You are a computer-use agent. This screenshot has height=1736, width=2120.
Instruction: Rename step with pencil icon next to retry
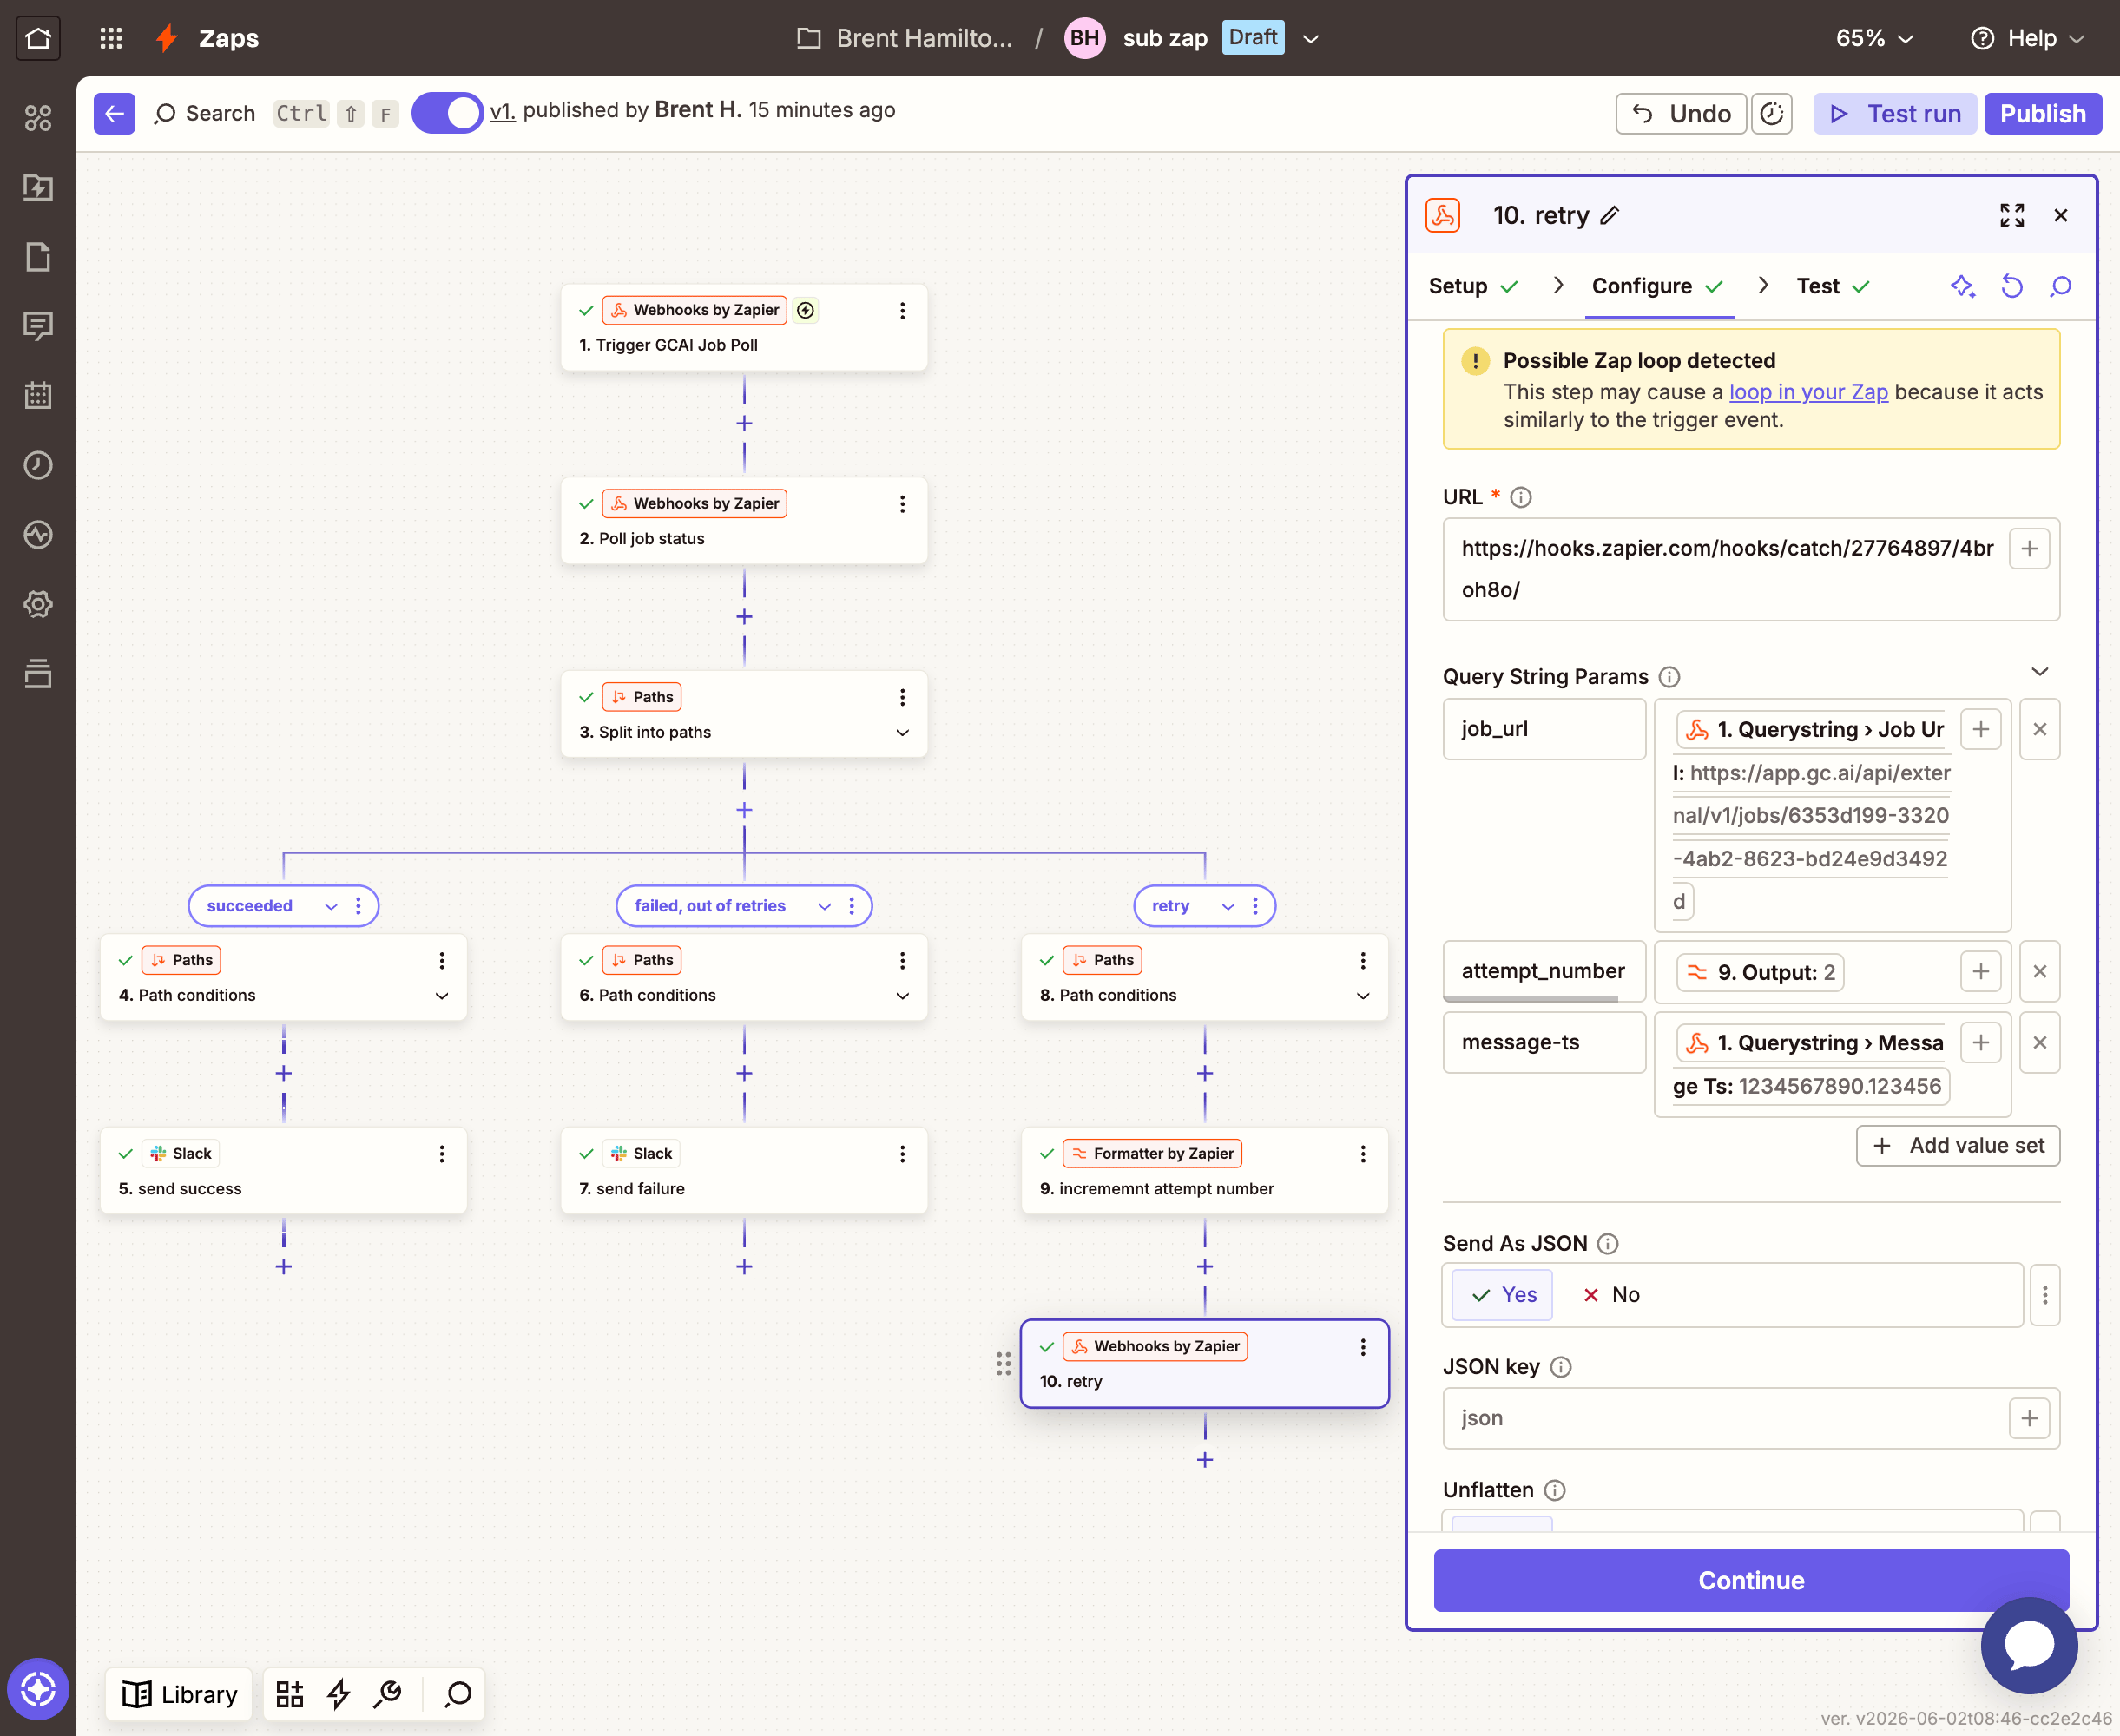tap(1609, 215)
